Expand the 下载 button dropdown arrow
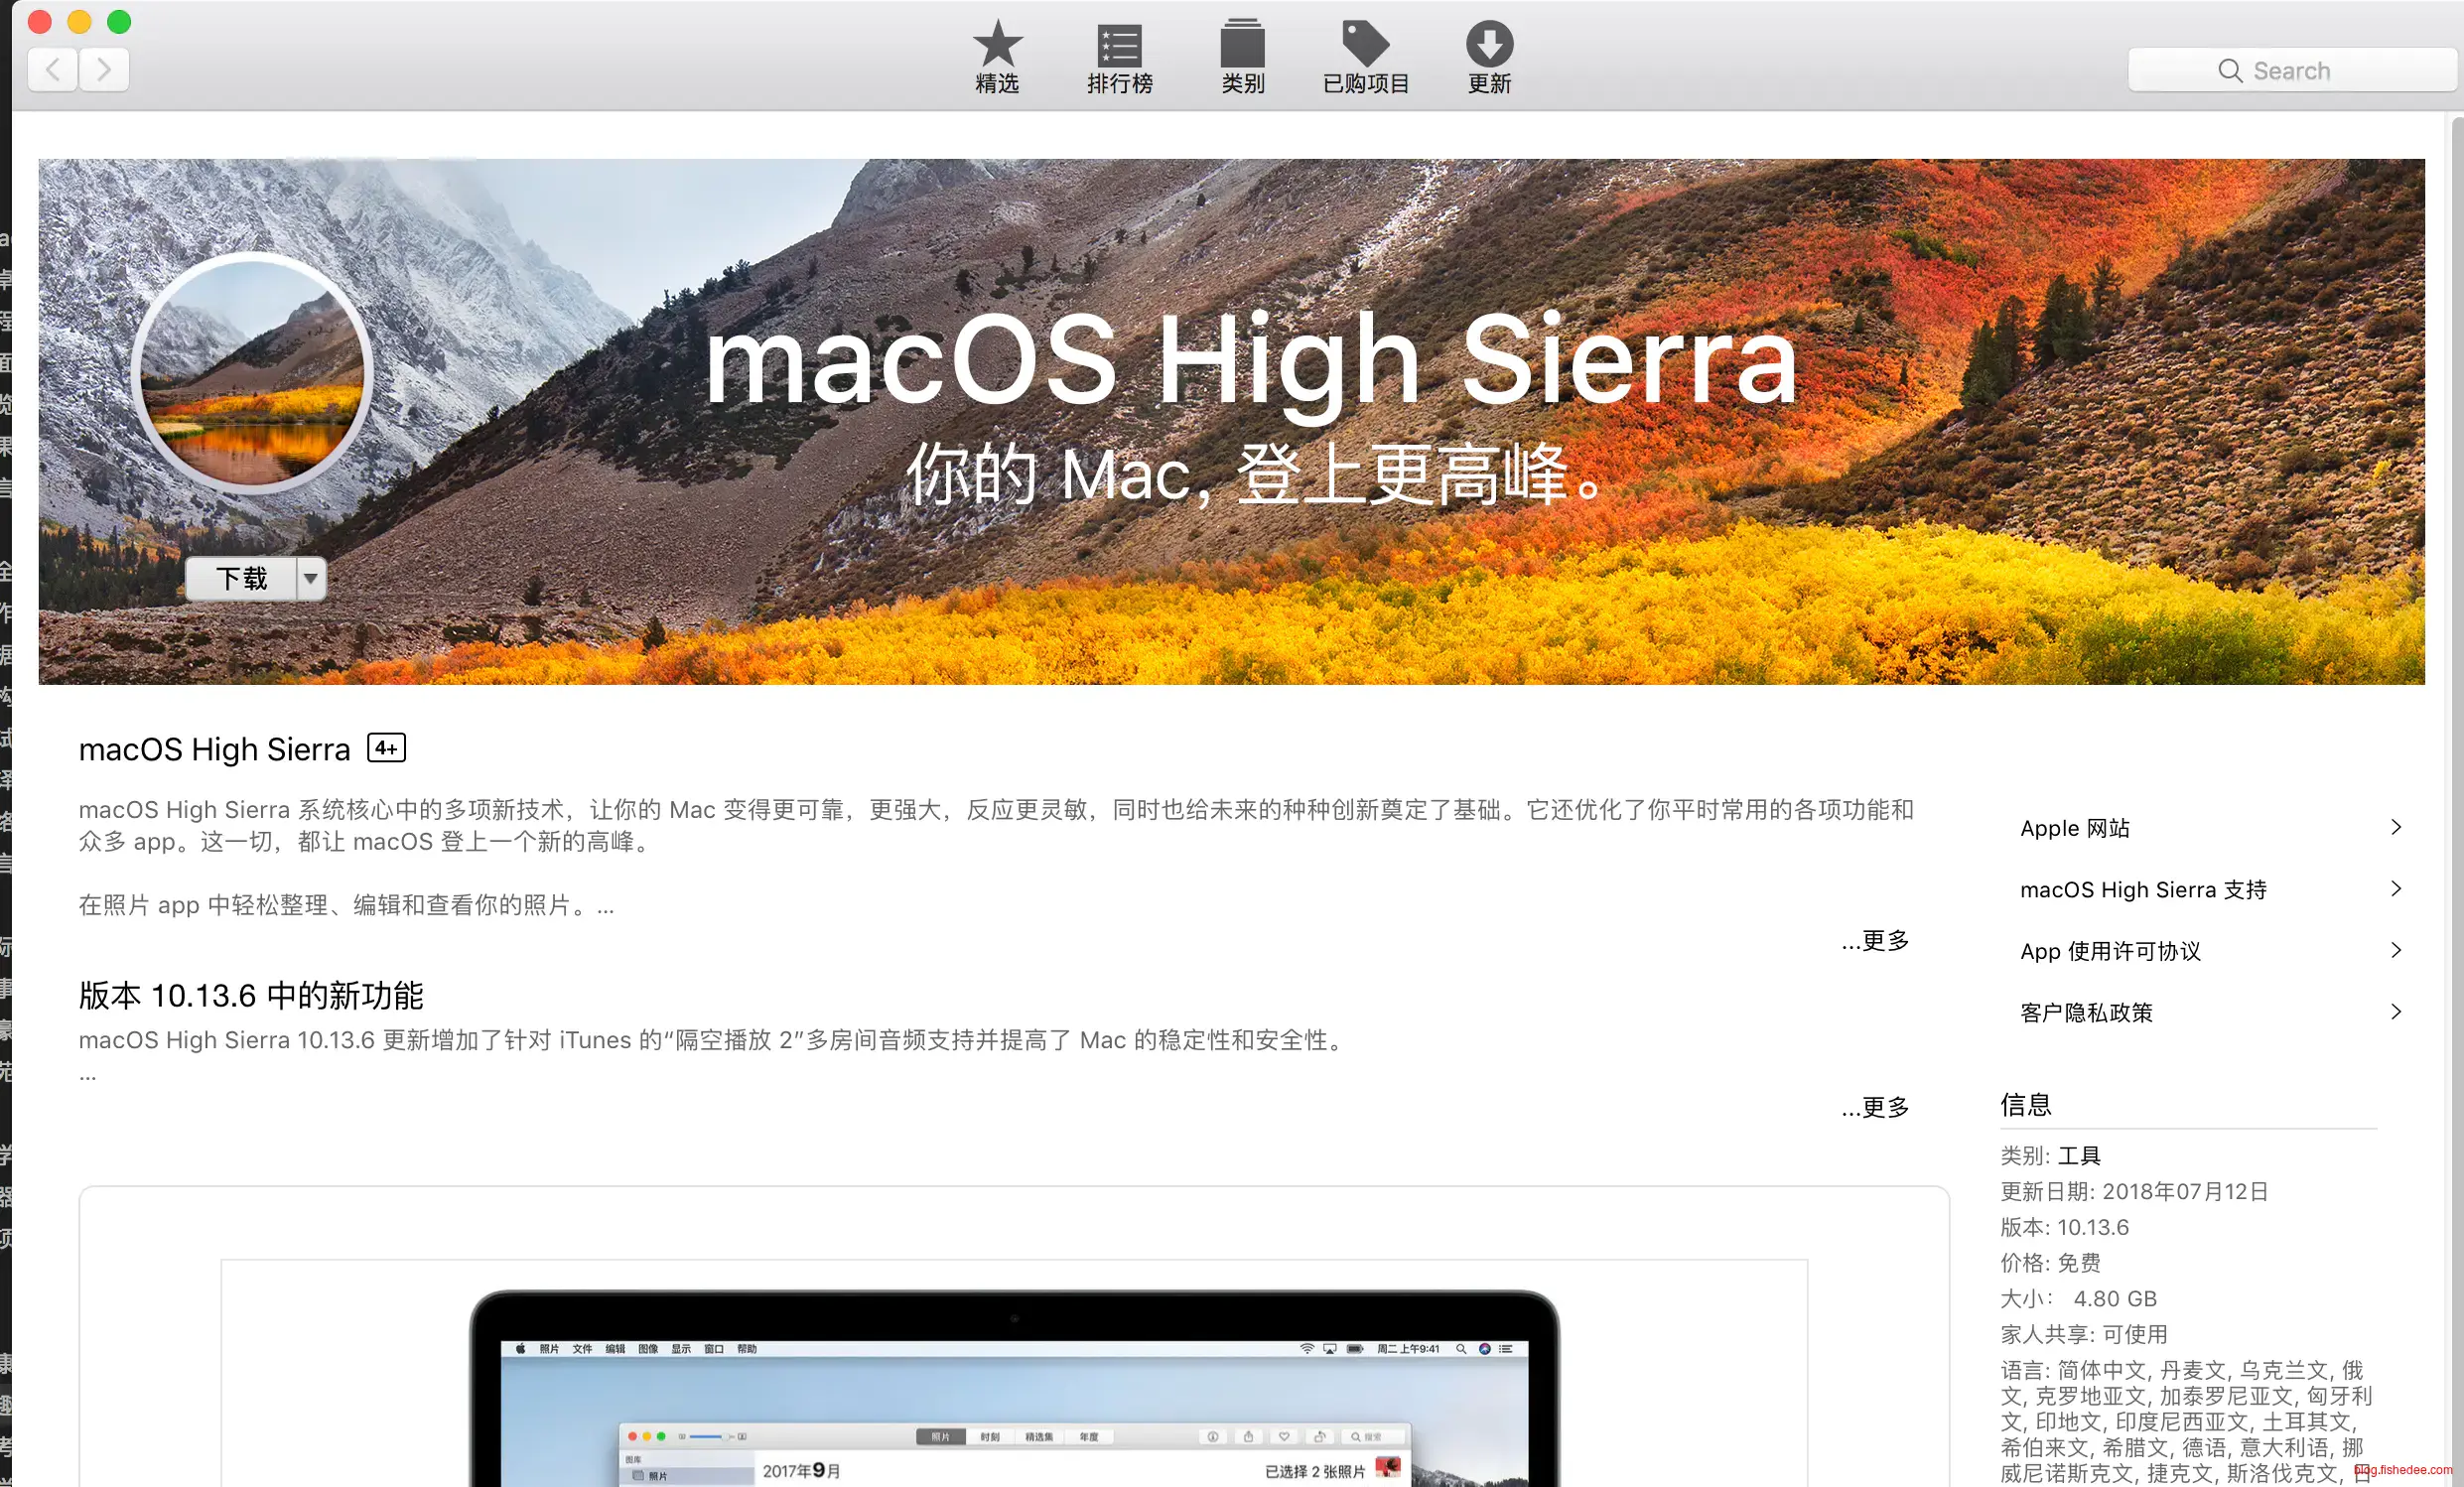This screenshot has height=1487, width=2464. (310, 578)
